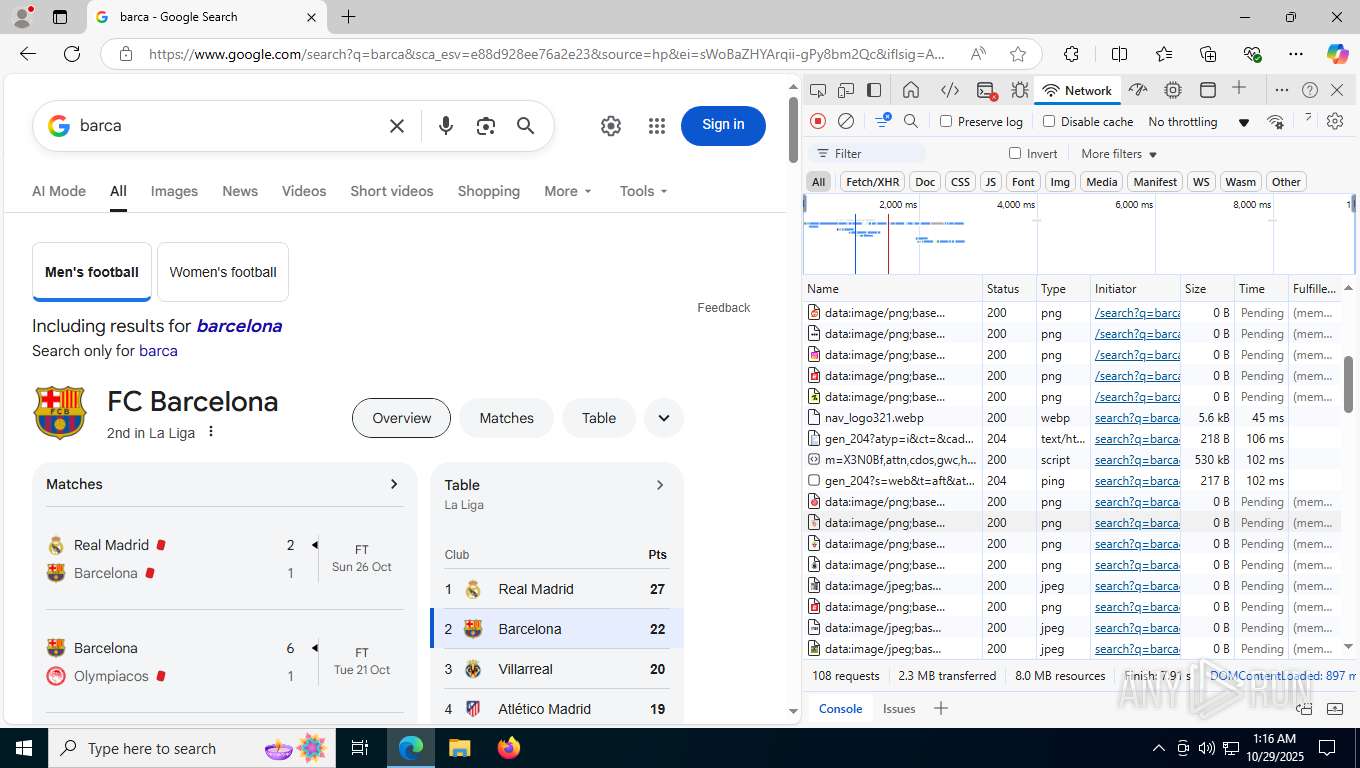
Task: Open Table pill for FC Barcelona
Action: pos(599,418)
